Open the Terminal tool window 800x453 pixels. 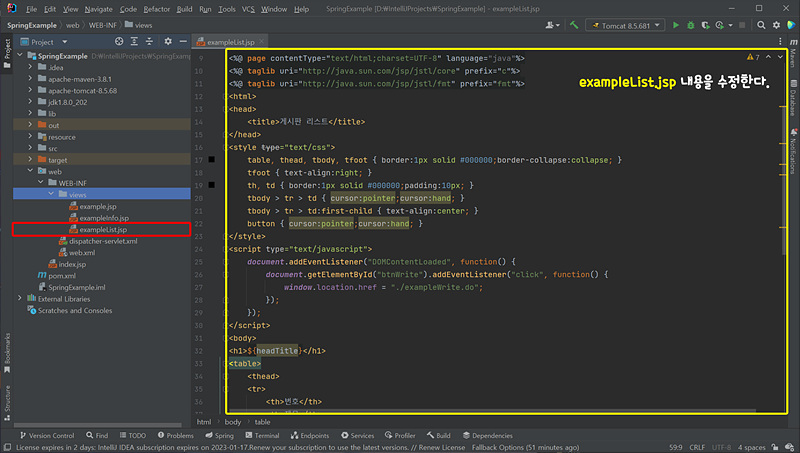262,436
